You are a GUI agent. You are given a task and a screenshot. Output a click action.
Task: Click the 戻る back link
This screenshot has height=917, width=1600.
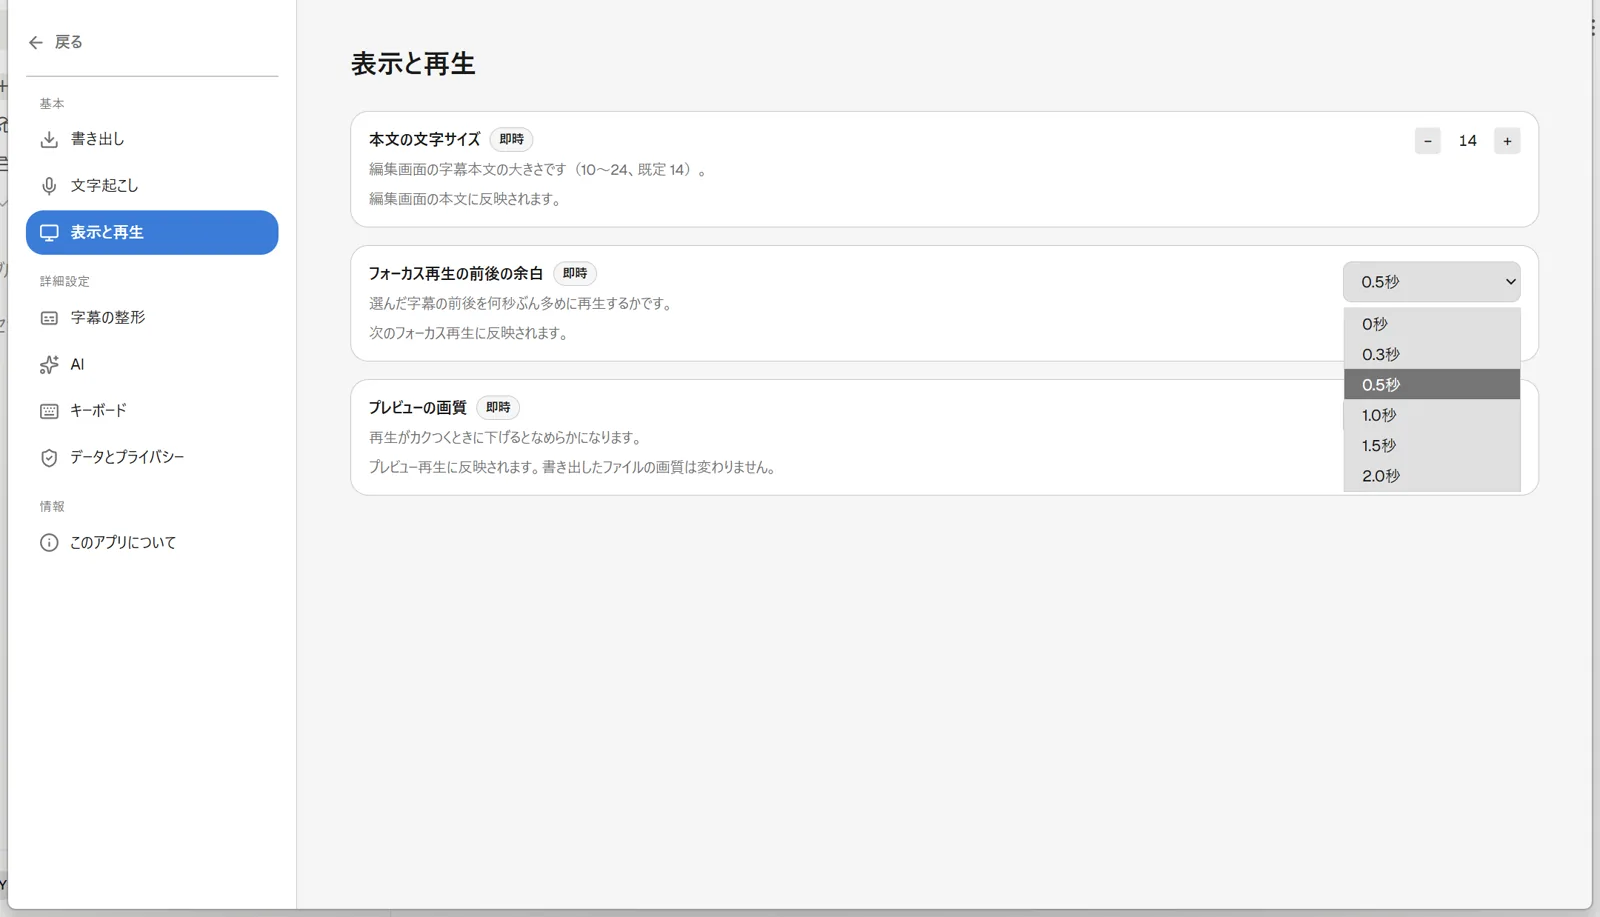(56, 42)
